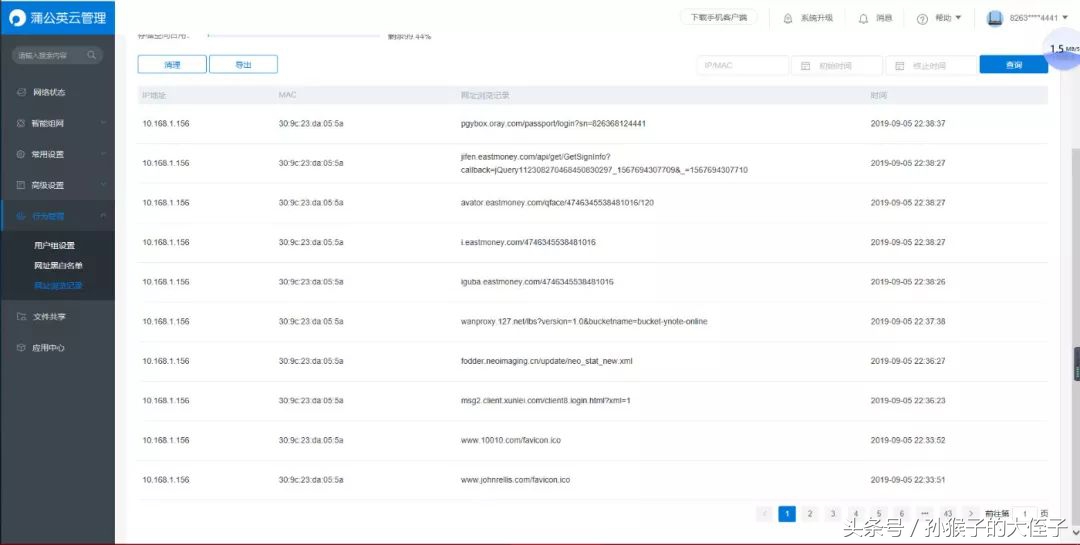Click the floating 1.5 MB/s speed bubble
Viewport: 1080px width, 545px height.
tap(1062, 50)
